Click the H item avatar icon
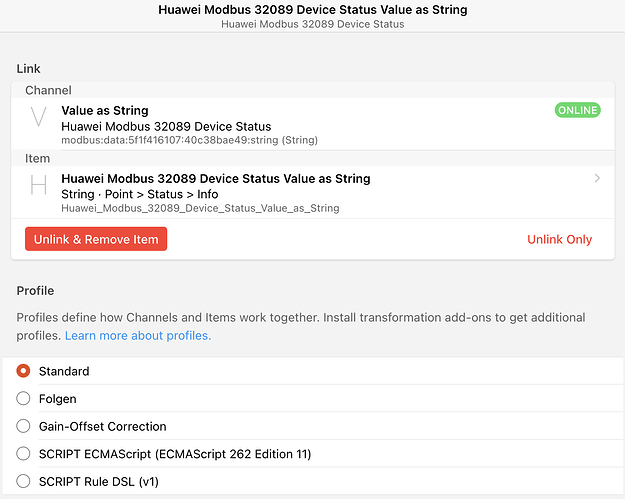 point(39,185)
